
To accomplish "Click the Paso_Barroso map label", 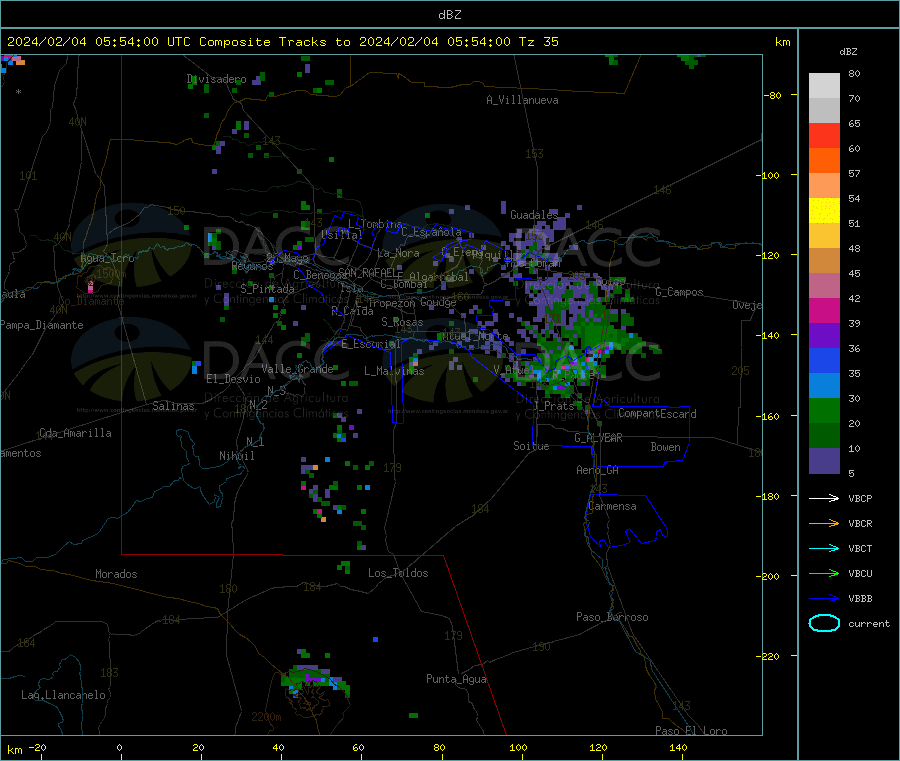I will coord(612,617).
